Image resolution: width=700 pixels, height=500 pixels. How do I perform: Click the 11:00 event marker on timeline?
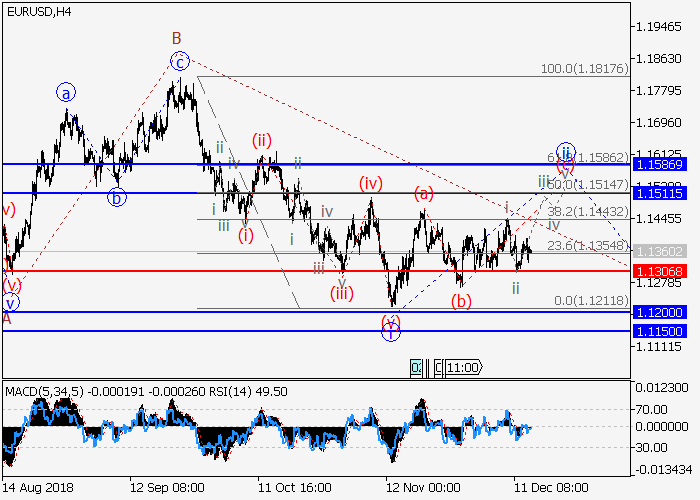coord(463,367)
